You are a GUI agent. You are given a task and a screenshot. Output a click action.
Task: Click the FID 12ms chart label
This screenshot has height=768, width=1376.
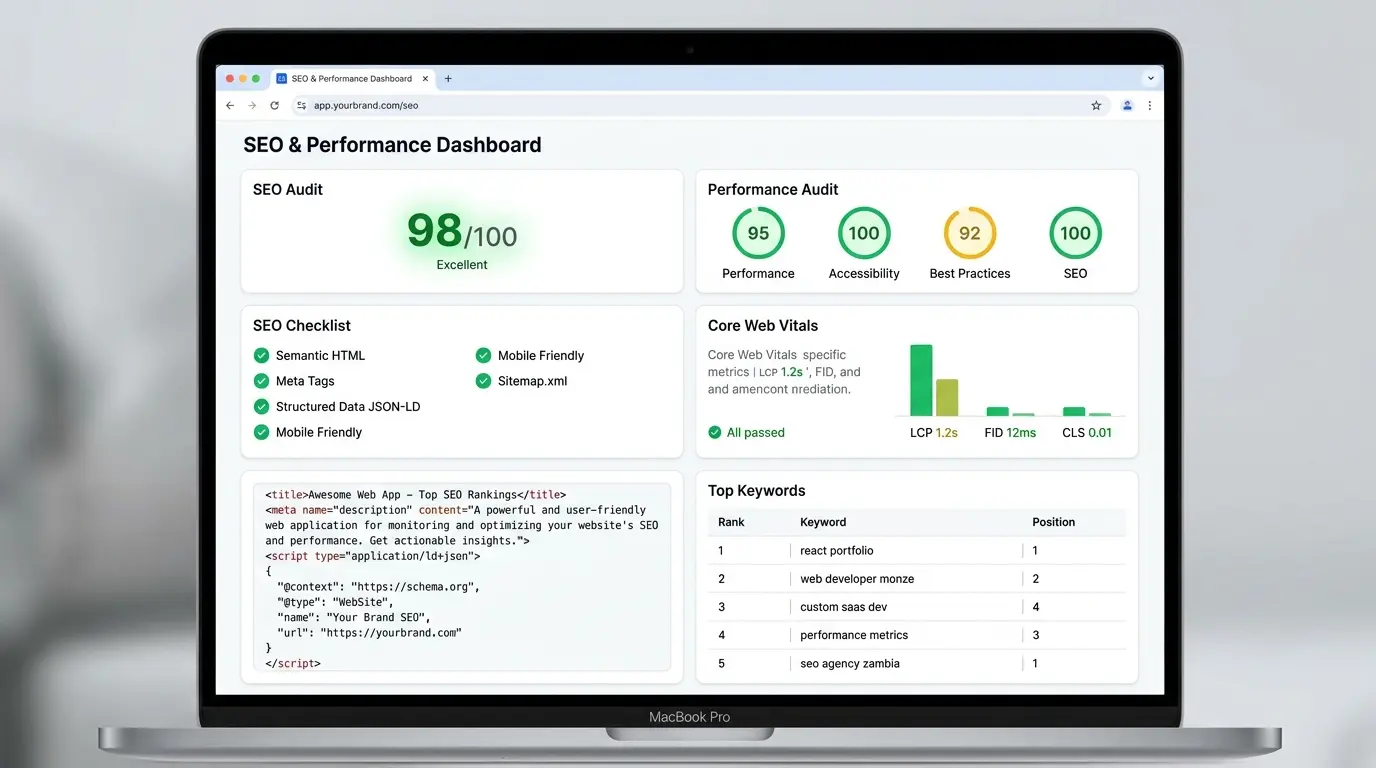(1010, 433)
